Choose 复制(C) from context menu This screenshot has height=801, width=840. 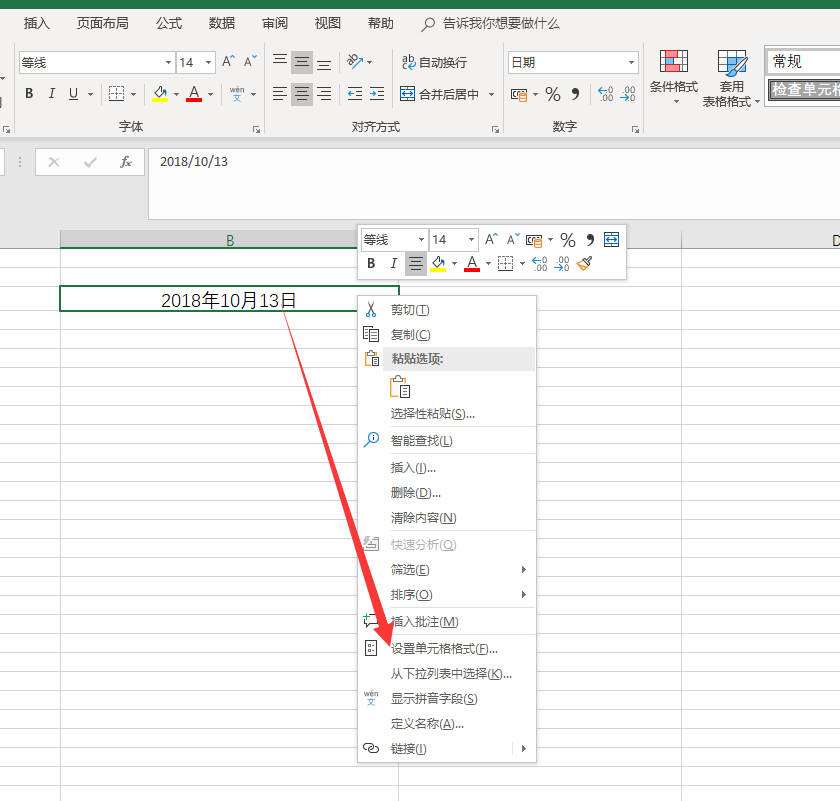[x=447, y=334]
